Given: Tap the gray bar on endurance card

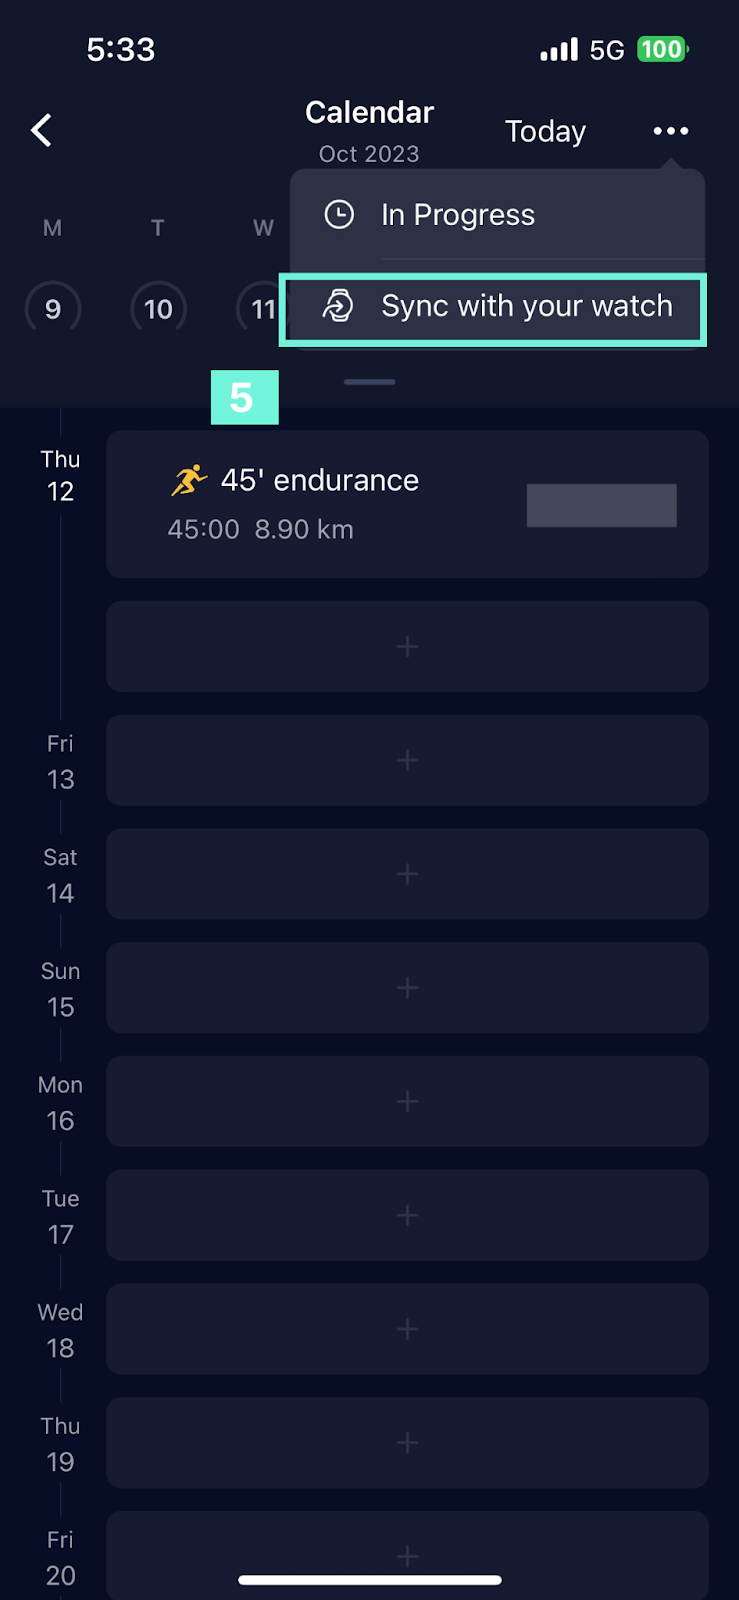Looking at the screenshot, I should pyautogui.click(x=601, y=505).
